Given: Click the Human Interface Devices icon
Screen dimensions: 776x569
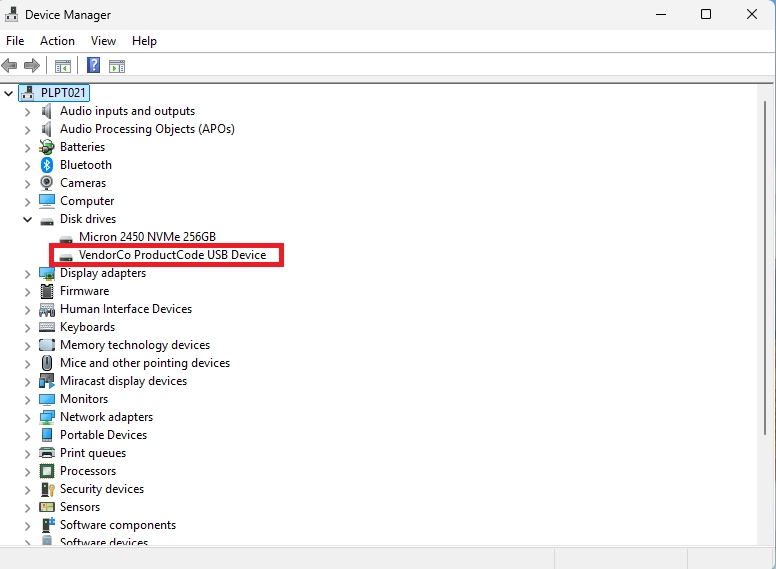Looking at the screenshot, I should pyautogui.click(x=47, y=309).
